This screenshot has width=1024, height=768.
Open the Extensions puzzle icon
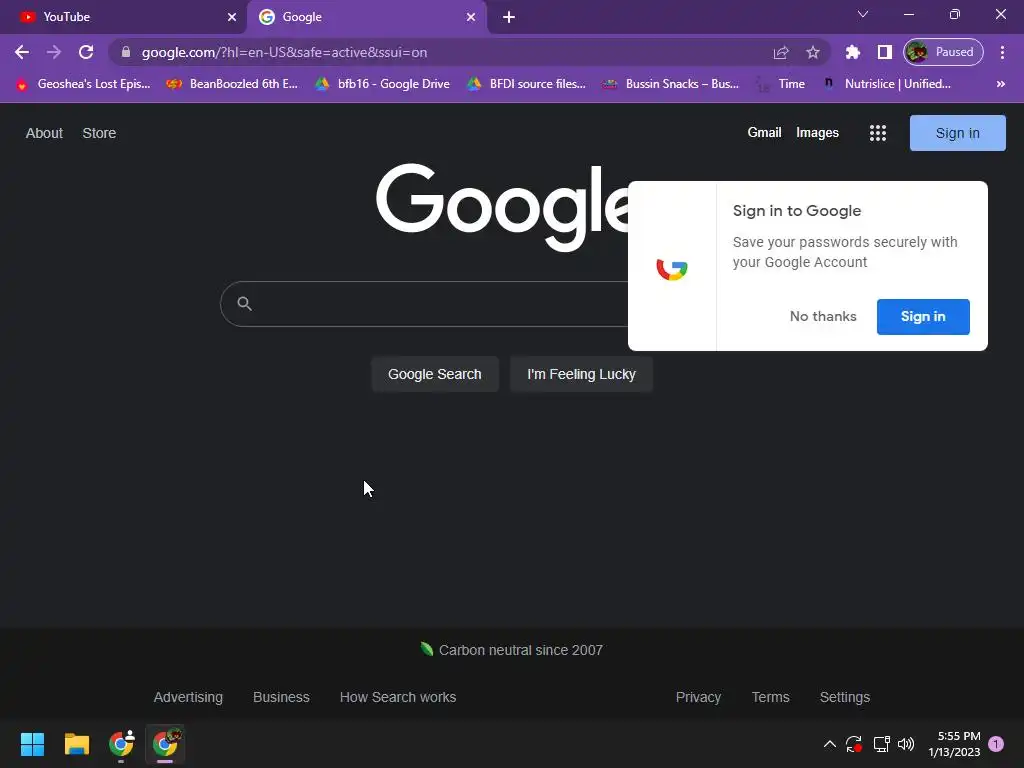click(852, 52)
